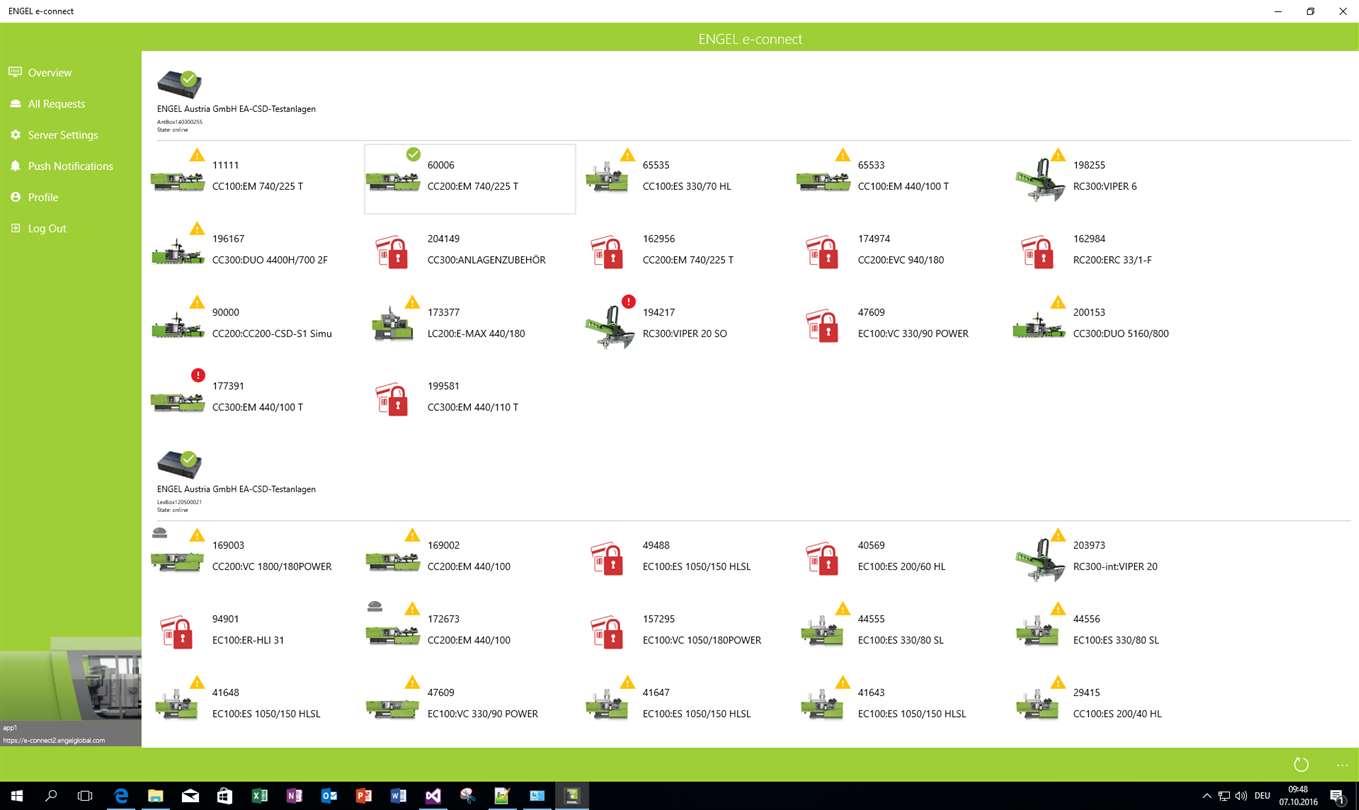Click Log Out in sidebar
The width and height of the screenshot is (1359, 810).
click(x=47, y=228)
